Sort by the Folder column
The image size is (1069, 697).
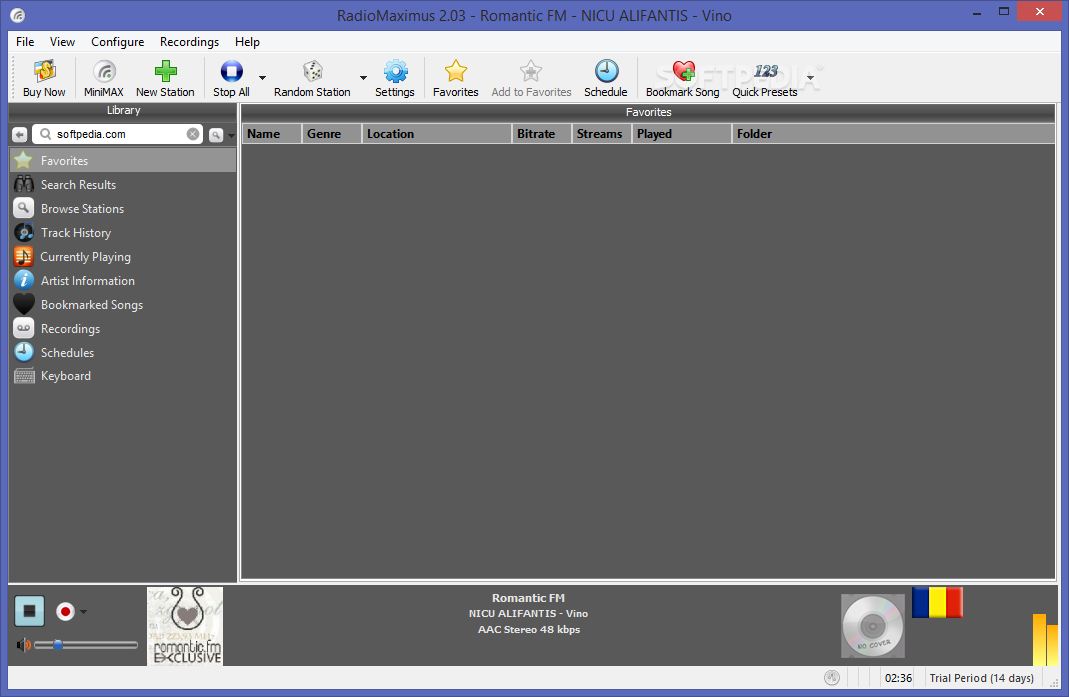coord(894,134)
